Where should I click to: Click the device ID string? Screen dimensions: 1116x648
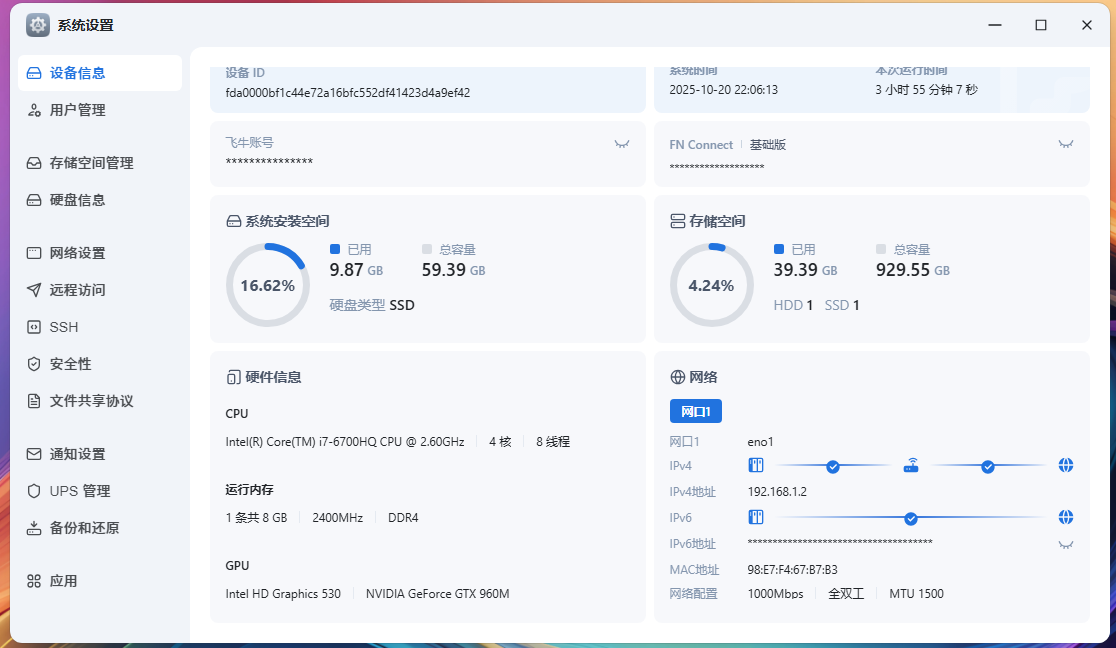tap(347, 92)
